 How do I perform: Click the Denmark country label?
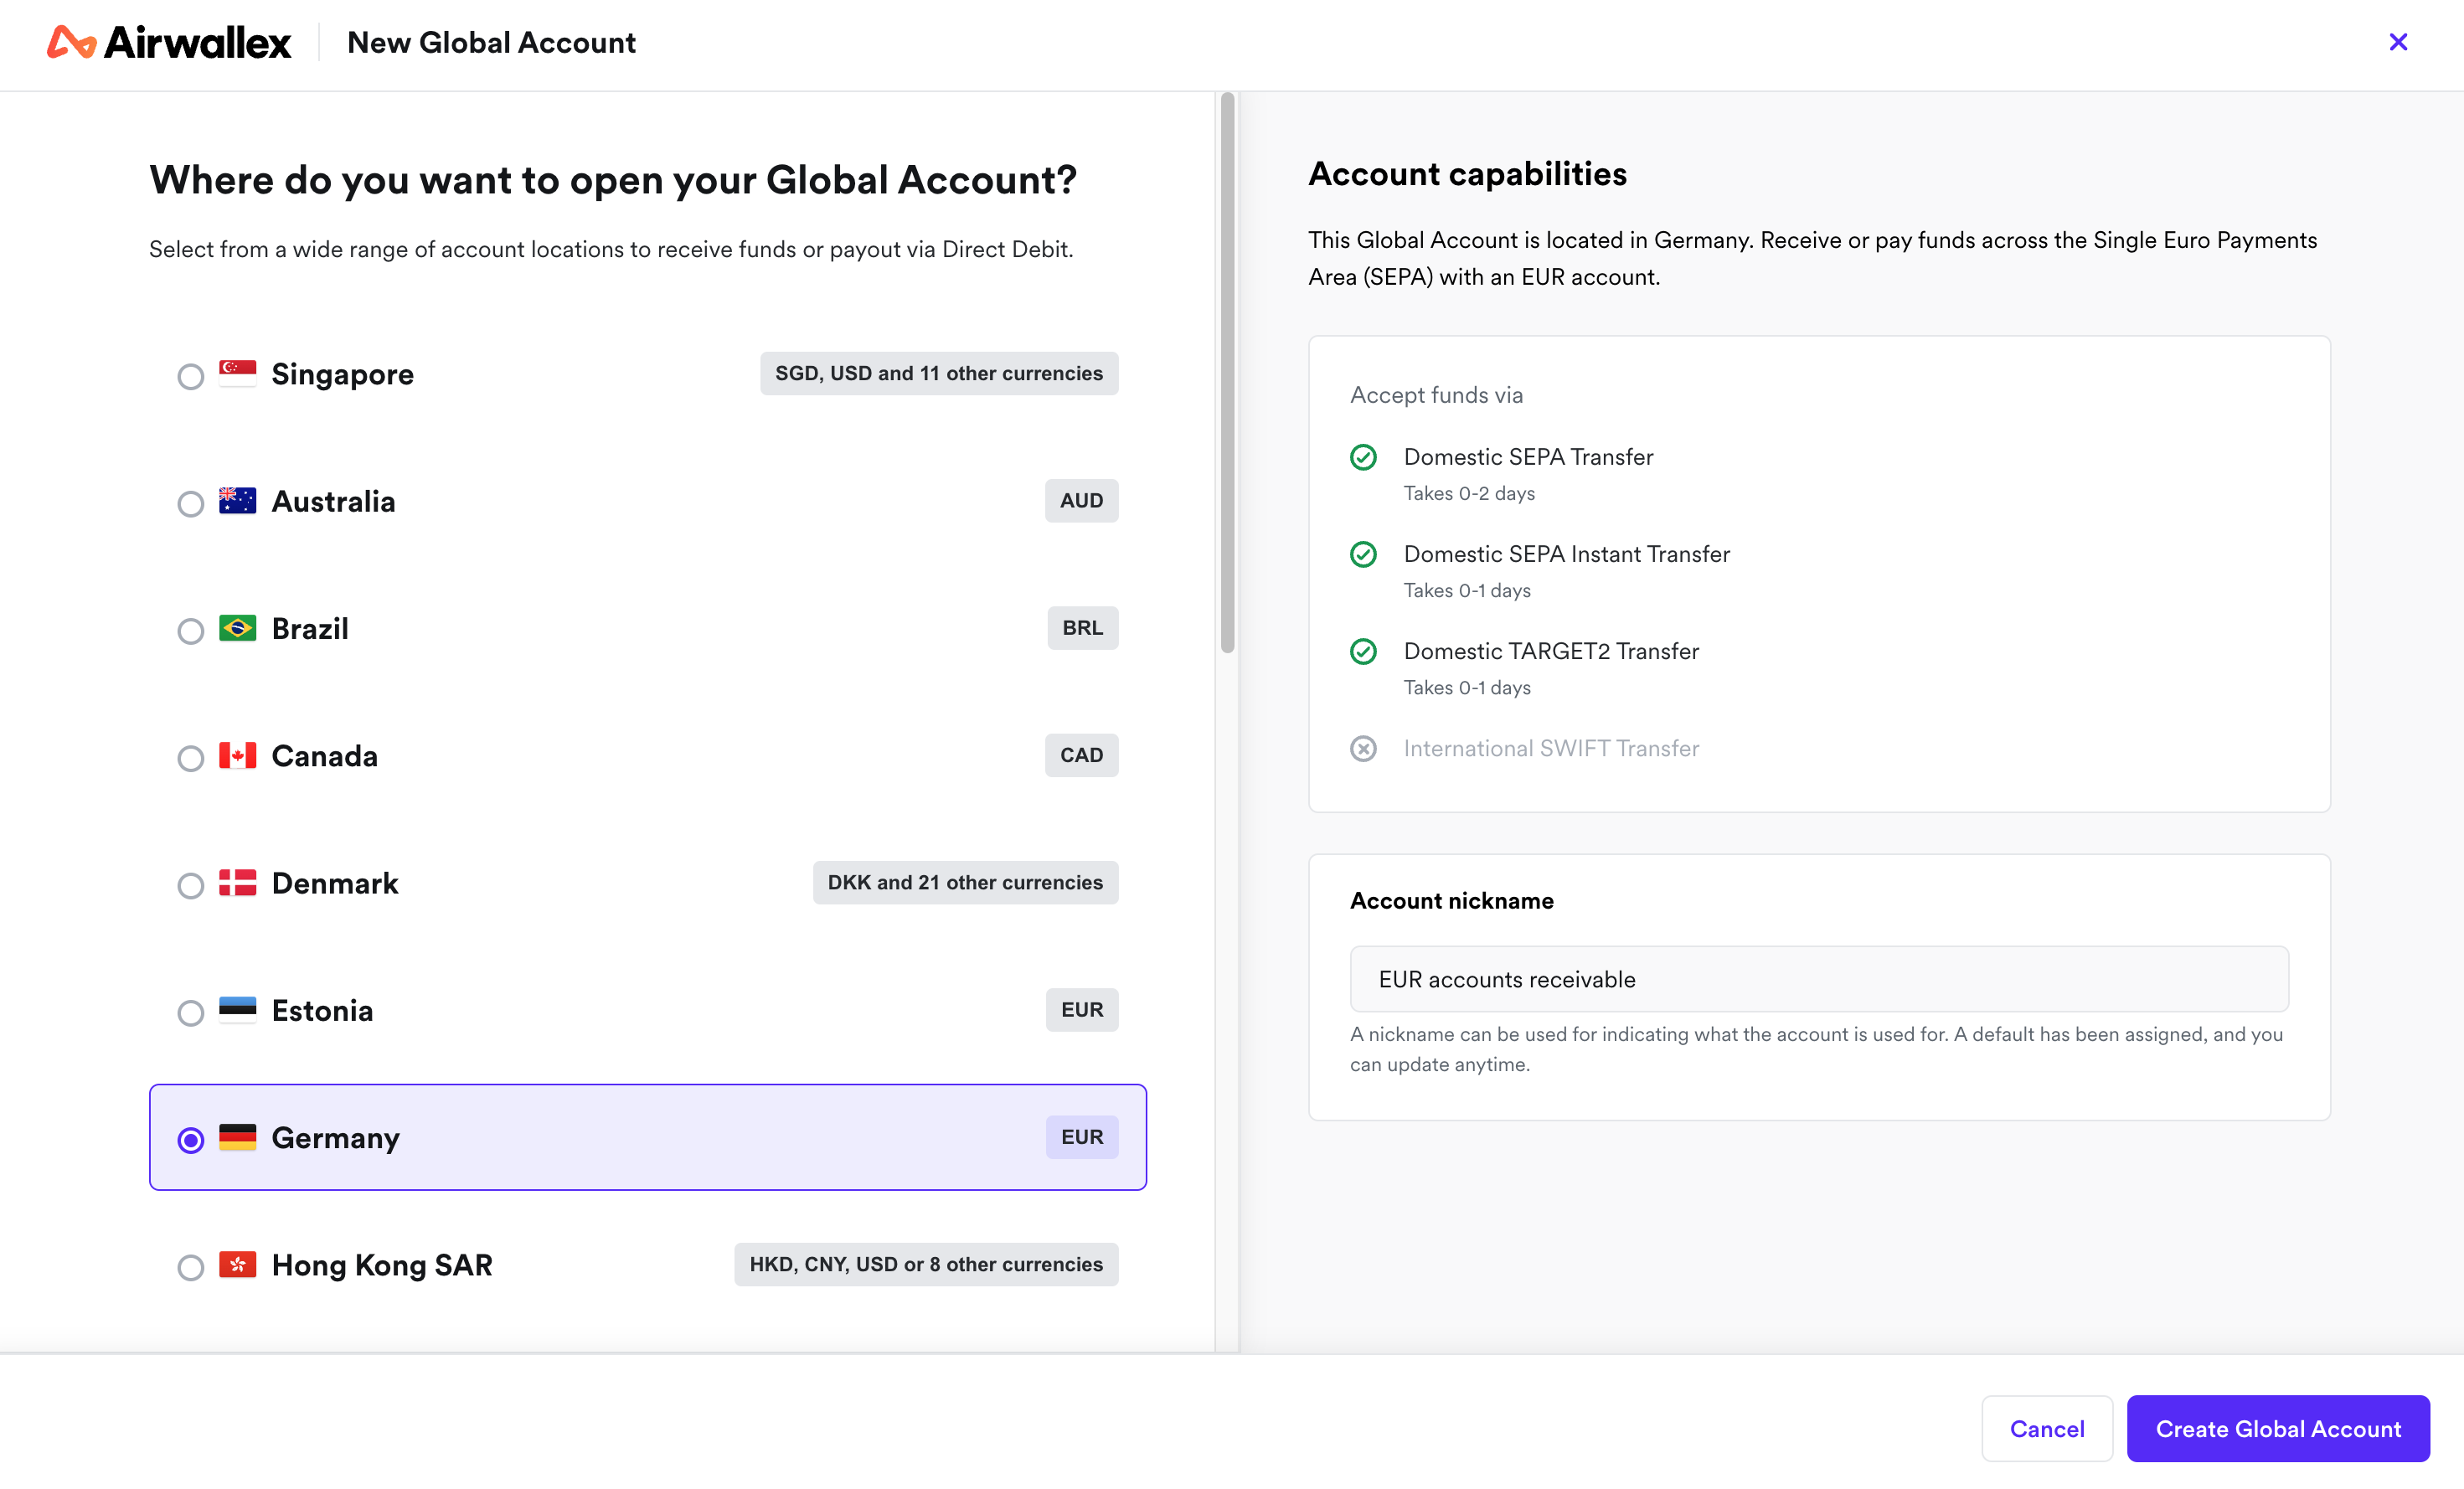[x=335, y=883]
